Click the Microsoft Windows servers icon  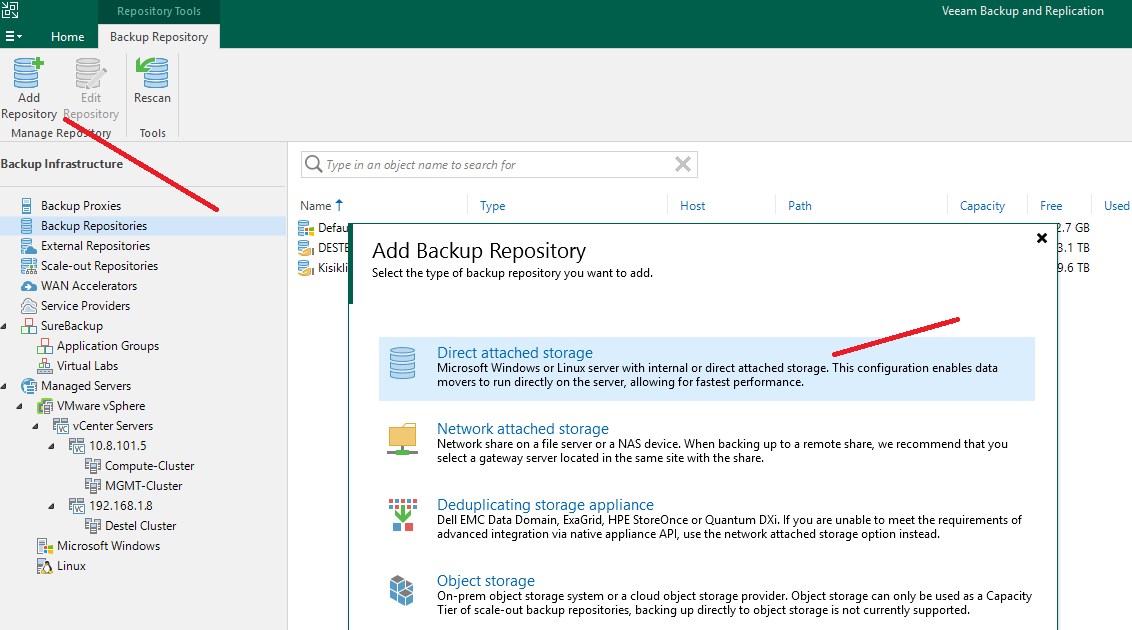point(45,546)
